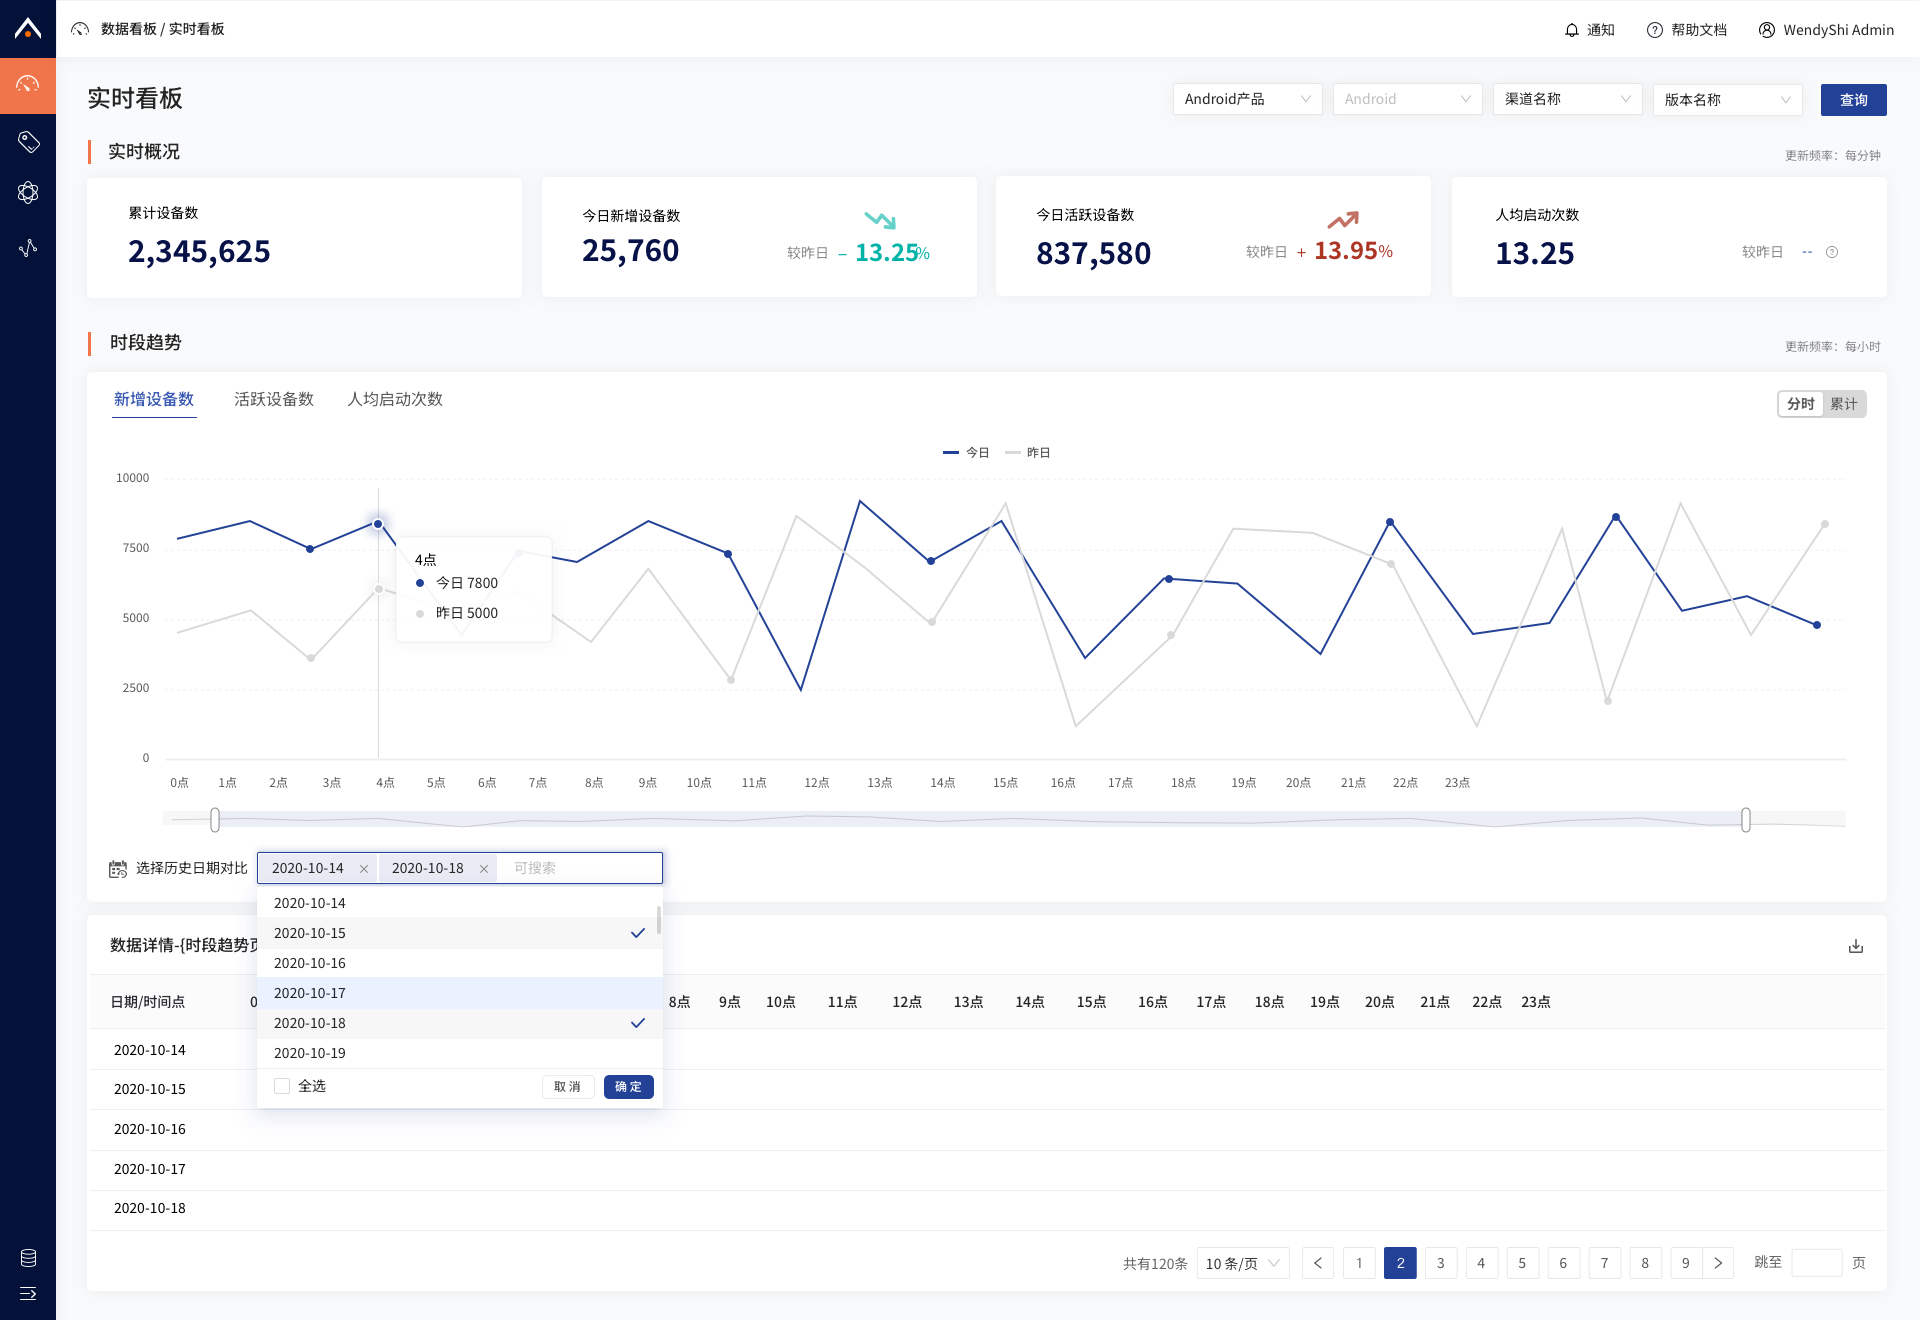Download data details via download icon
The image size is (1920, 1320).
tap(1856, 946)
